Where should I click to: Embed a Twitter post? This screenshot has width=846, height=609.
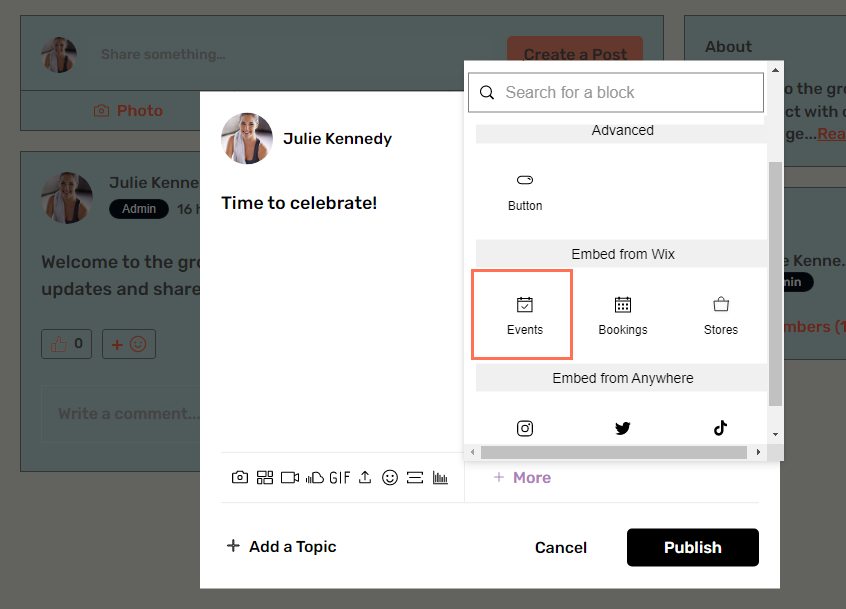tap(623, 428)
